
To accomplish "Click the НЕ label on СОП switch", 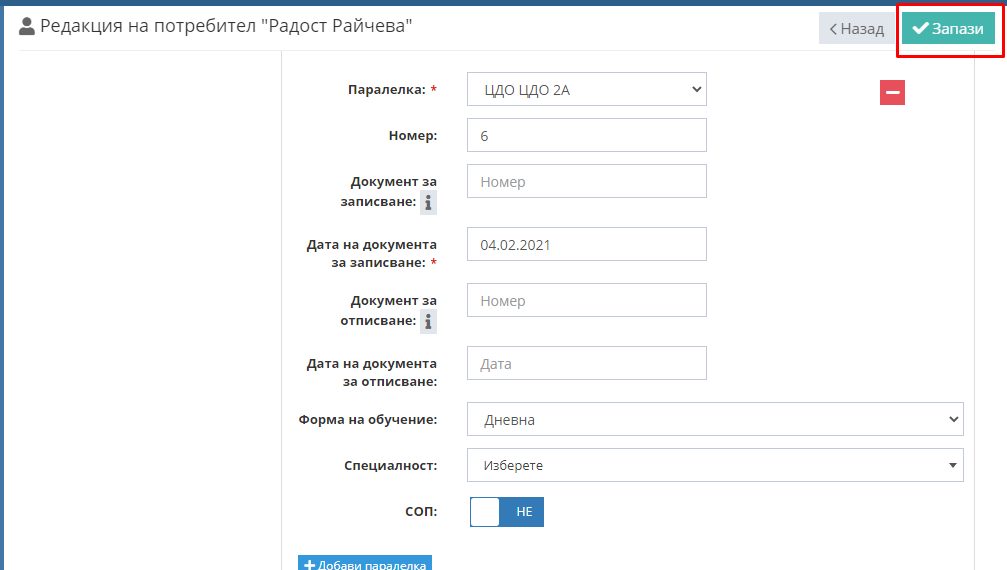I will pyautogui.click(x=524, y=512).
